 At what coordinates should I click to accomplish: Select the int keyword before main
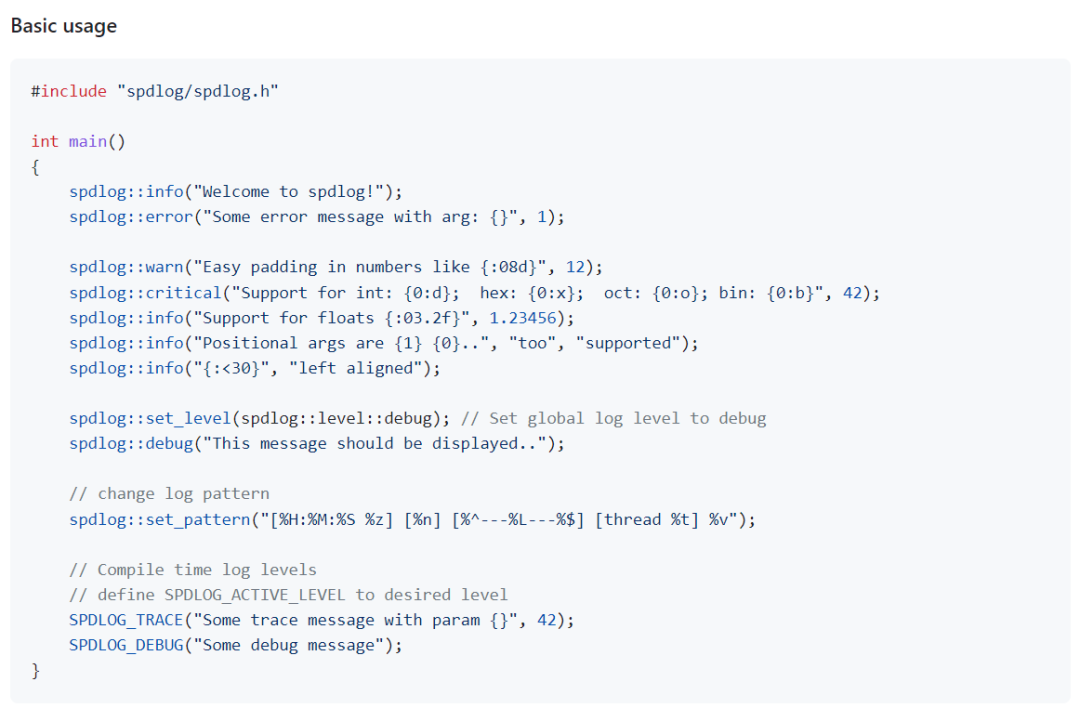pos(45,142)
